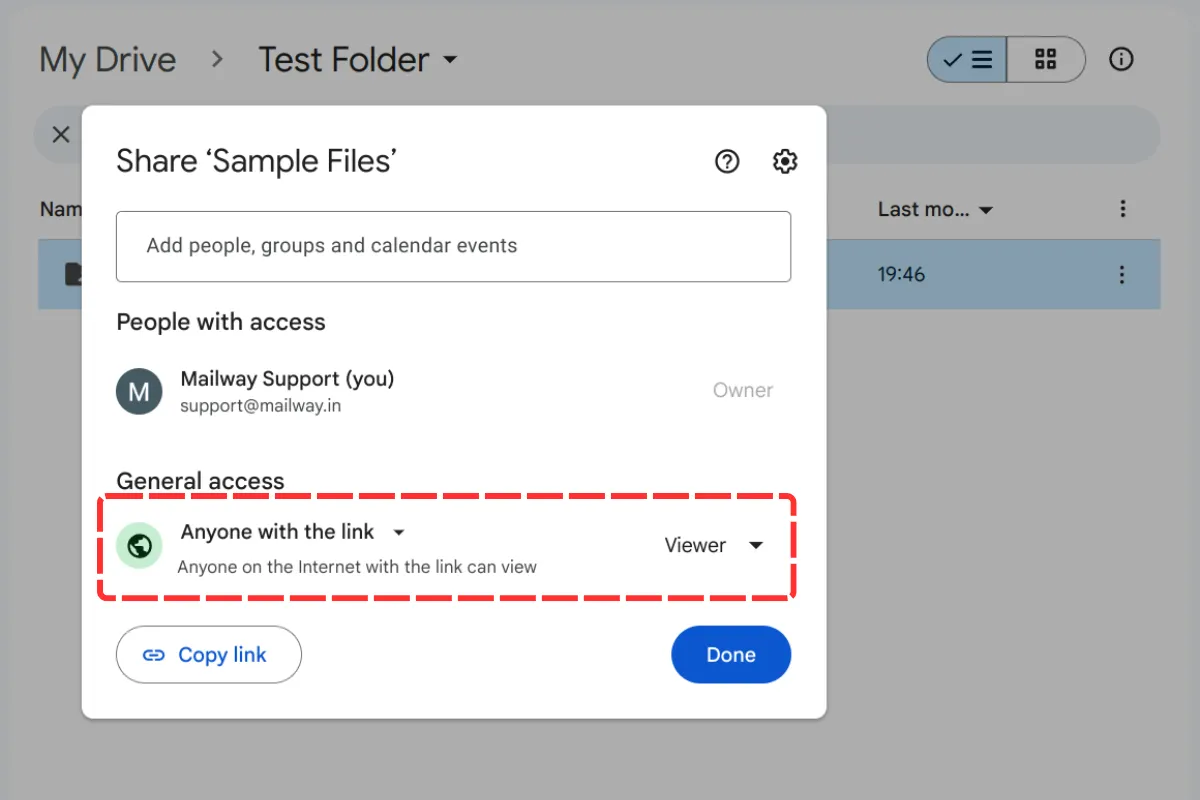Click the Done button
Screen dimensions: 1200x800
coord(731,654)
